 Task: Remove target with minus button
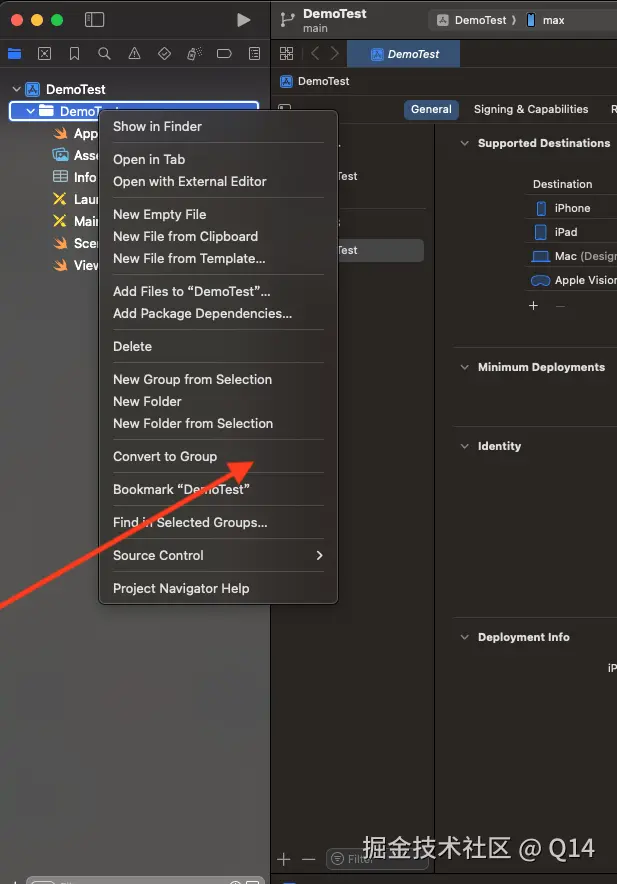pos(308,859)
